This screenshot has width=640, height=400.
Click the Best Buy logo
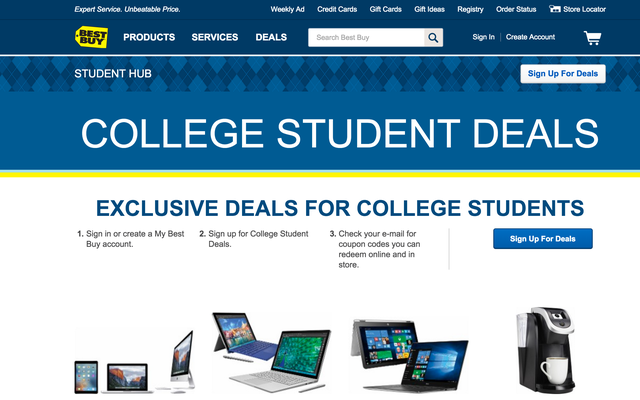[x=91, y=37]
